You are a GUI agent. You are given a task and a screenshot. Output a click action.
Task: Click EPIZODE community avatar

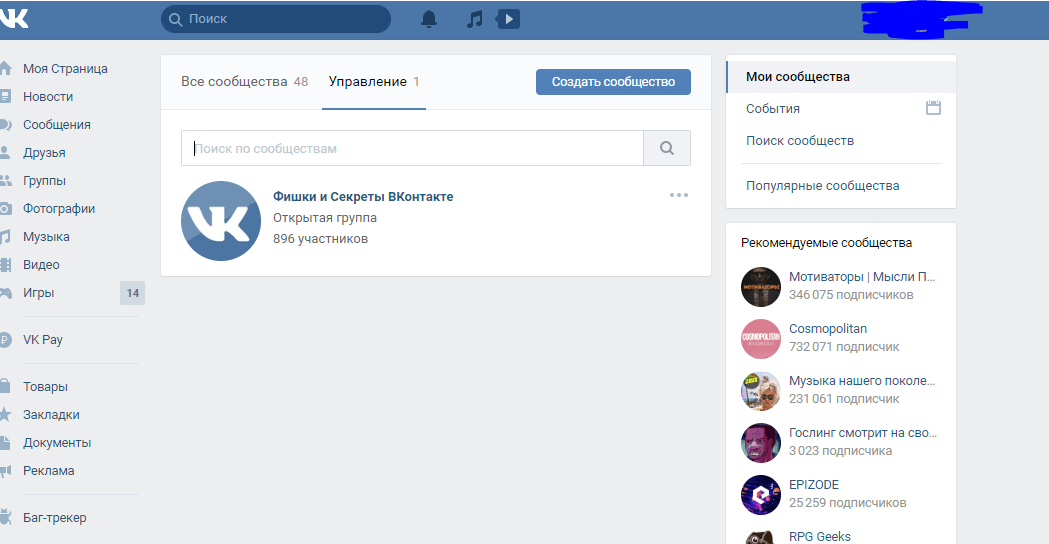pos(761,494)
